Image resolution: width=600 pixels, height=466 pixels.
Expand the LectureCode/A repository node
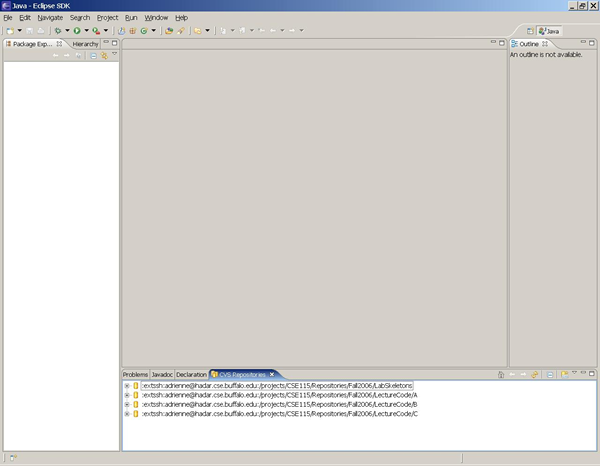point(126,395)
